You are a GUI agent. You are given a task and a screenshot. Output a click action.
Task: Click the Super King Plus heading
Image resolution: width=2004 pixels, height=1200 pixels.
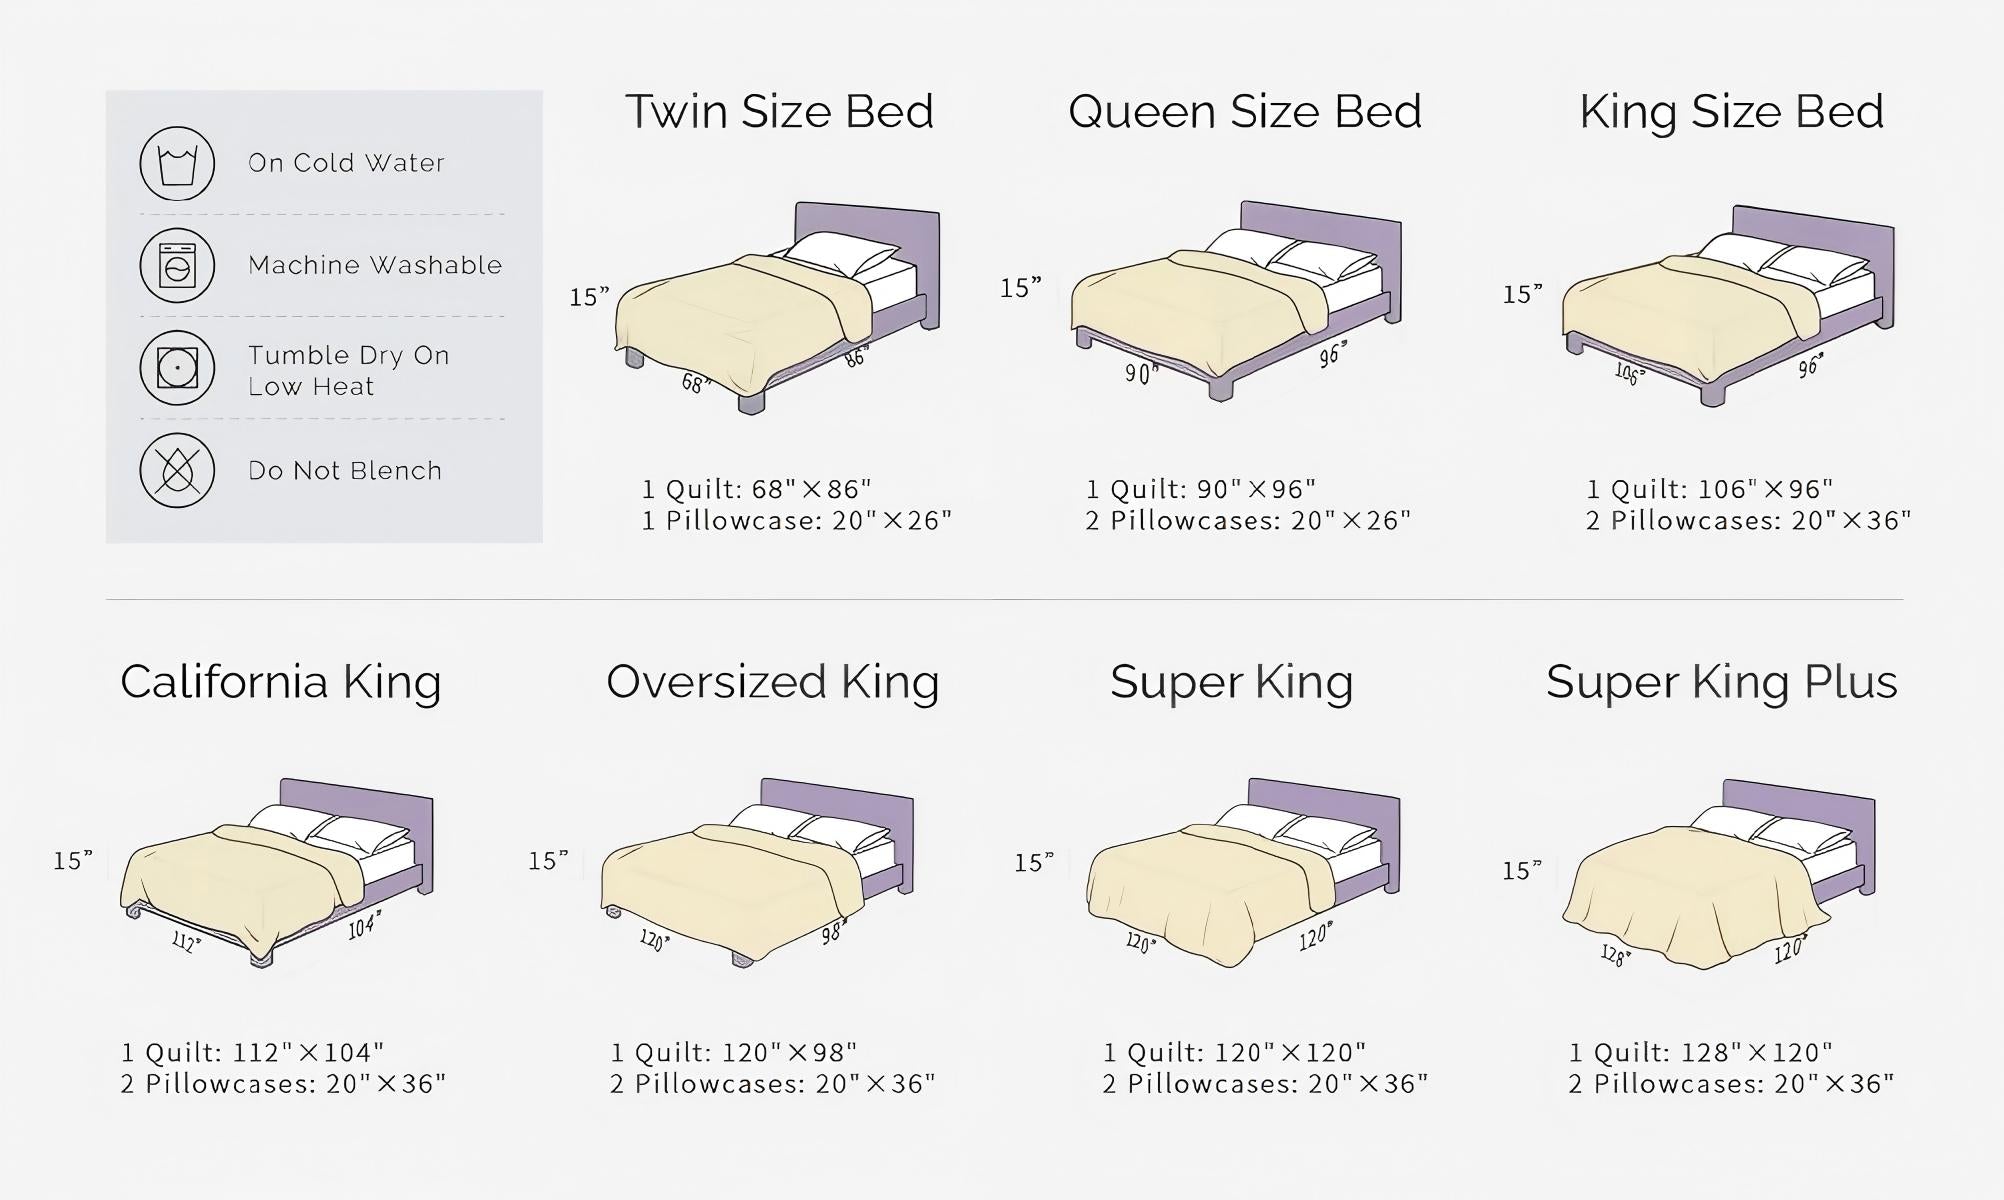tap(1721, 682)
